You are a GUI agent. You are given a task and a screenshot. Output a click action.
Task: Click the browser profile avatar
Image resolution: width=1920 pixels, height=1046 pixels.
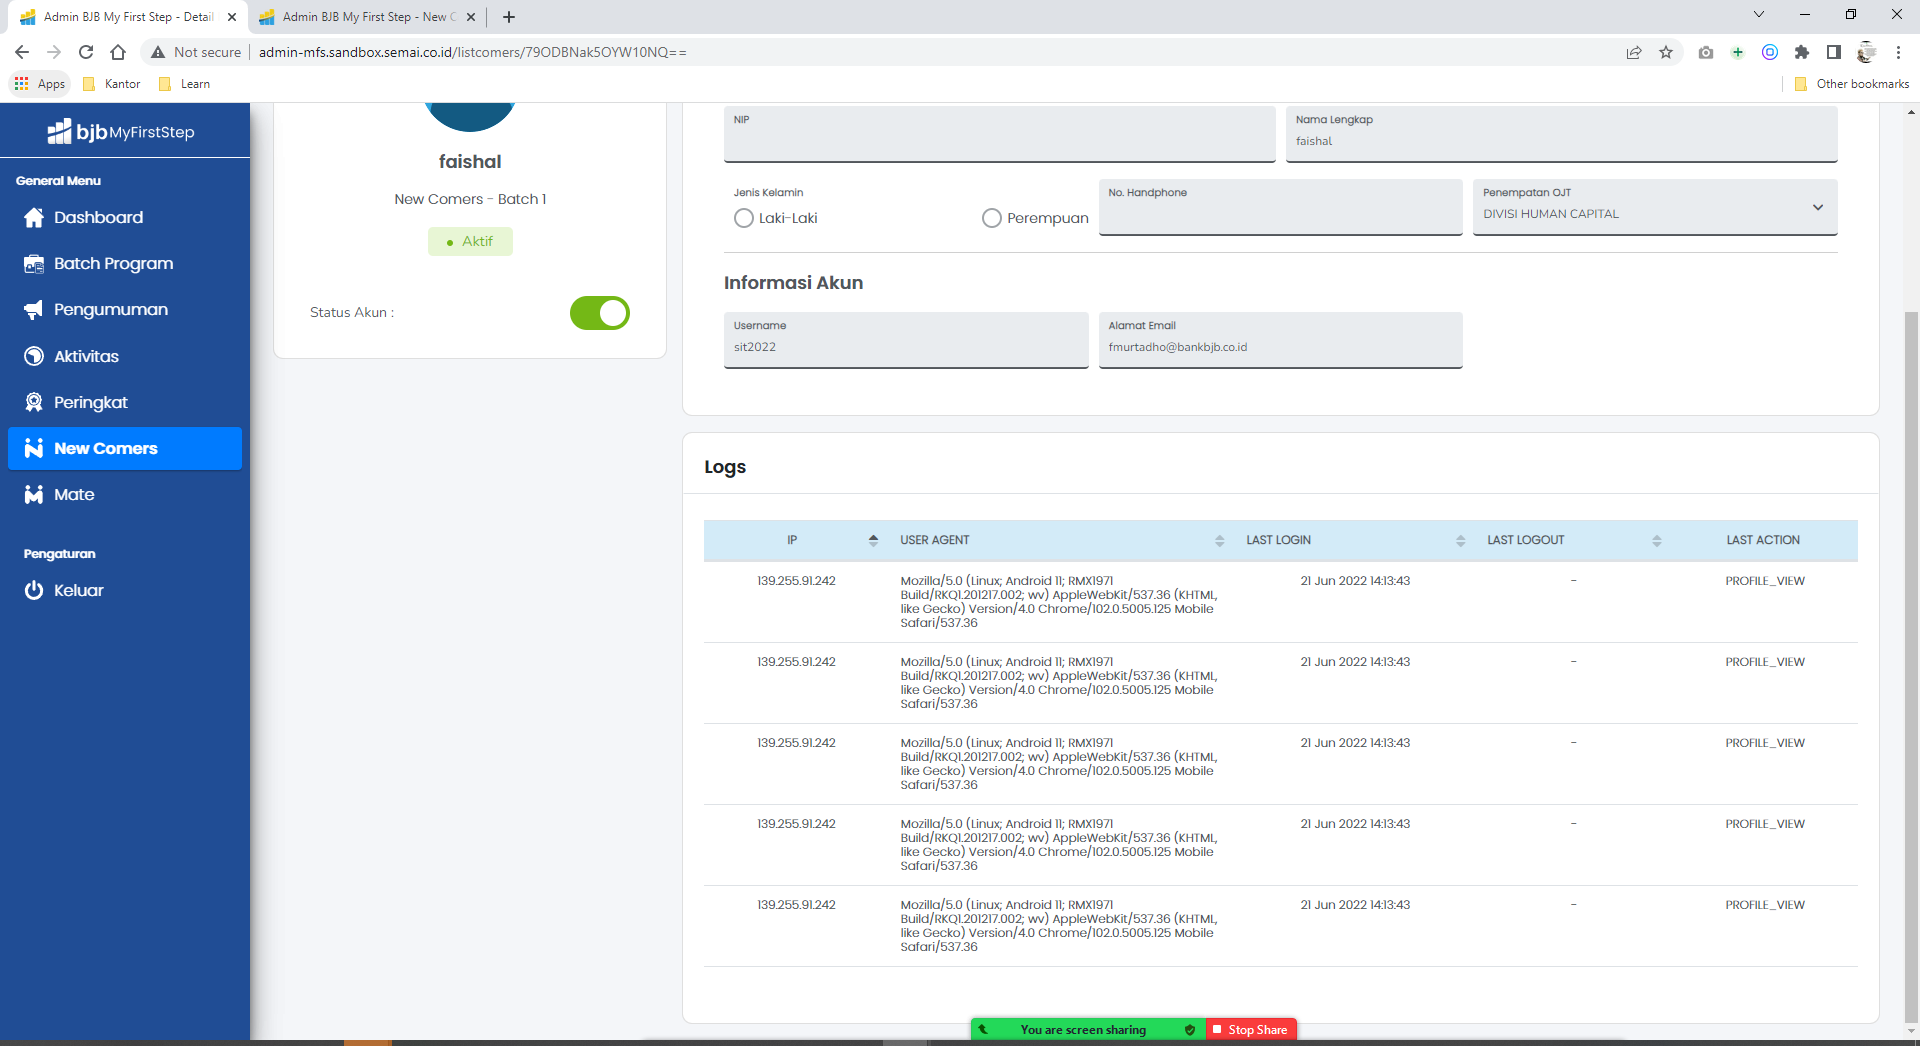(x=1866, y=52)
